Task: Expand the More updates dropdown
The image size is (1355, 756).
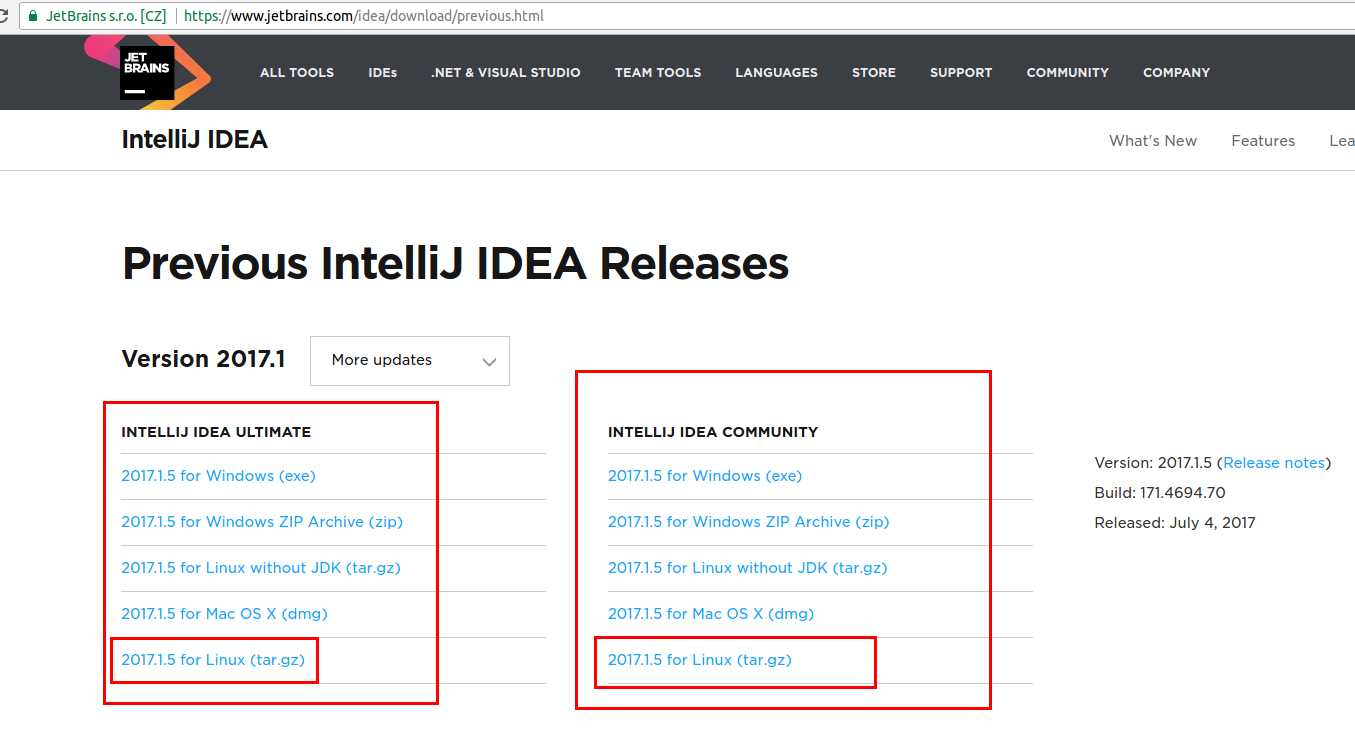Action: click(x=410, y=360)
